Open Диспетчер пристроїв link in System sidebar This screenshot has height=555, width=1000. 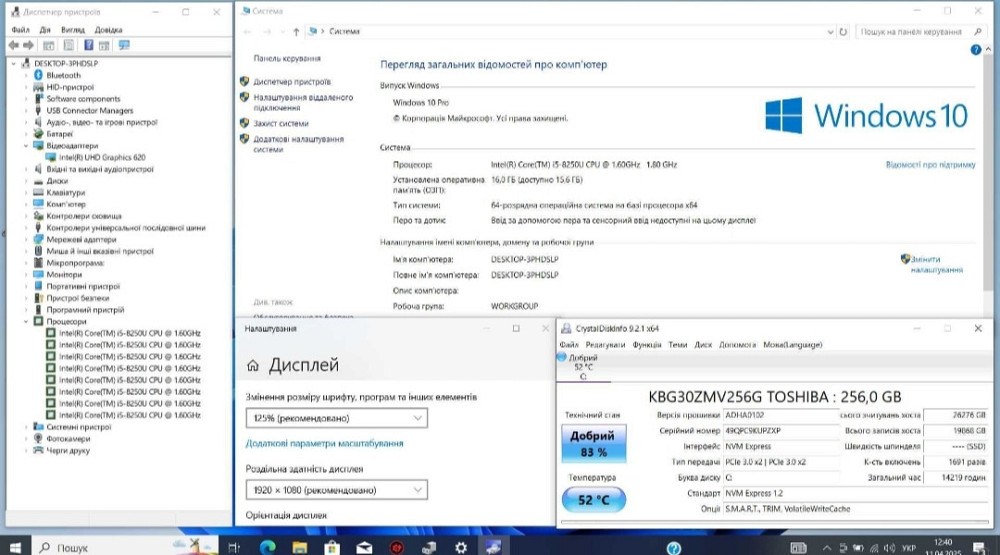point(292,82)
